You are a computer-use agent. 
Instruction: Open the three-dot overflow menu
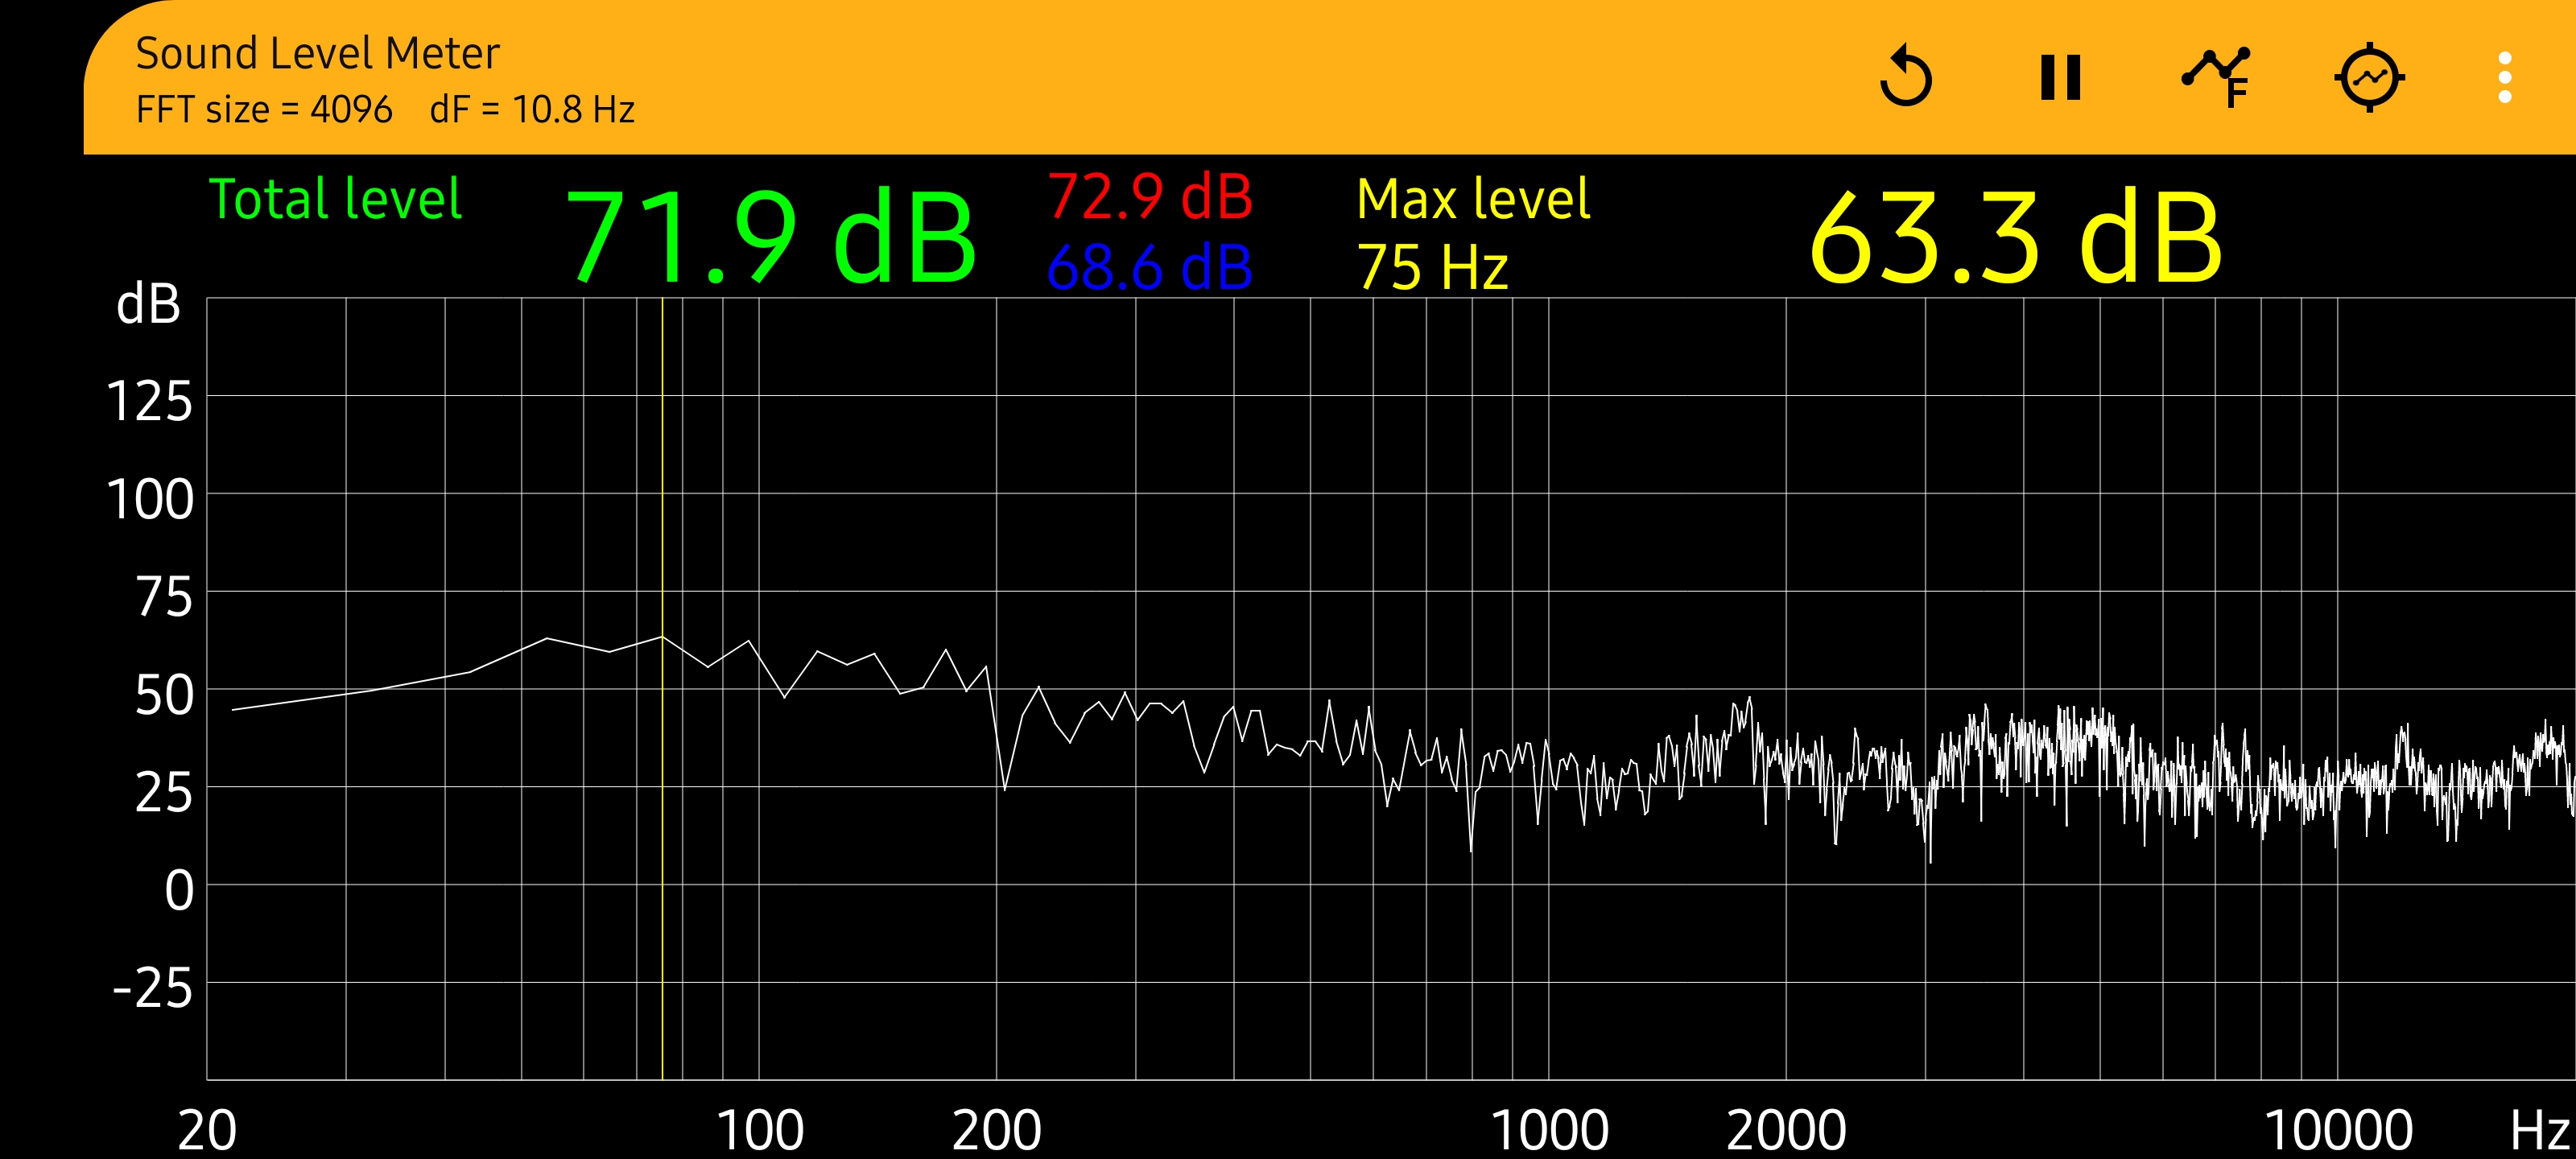pos(2504,77)
